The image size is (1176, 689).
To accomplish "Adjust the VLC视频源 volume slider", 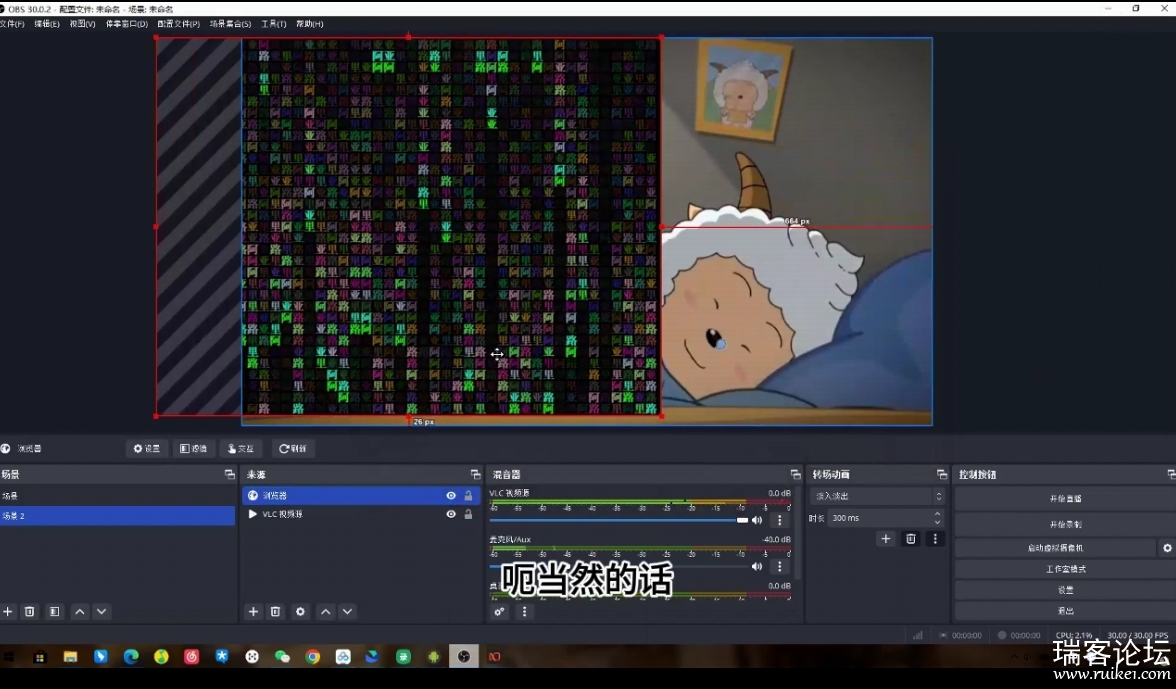I will click(619, 520).
